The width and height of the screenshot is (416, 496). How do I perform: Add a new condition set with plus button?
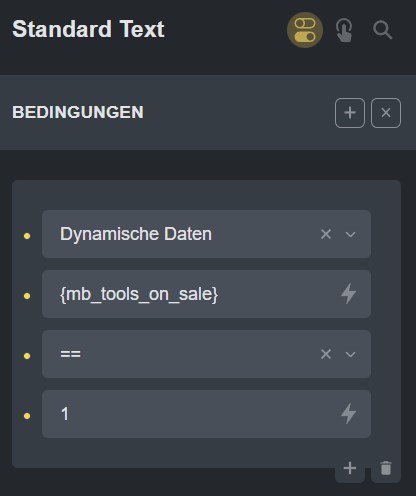pos(350,113)
